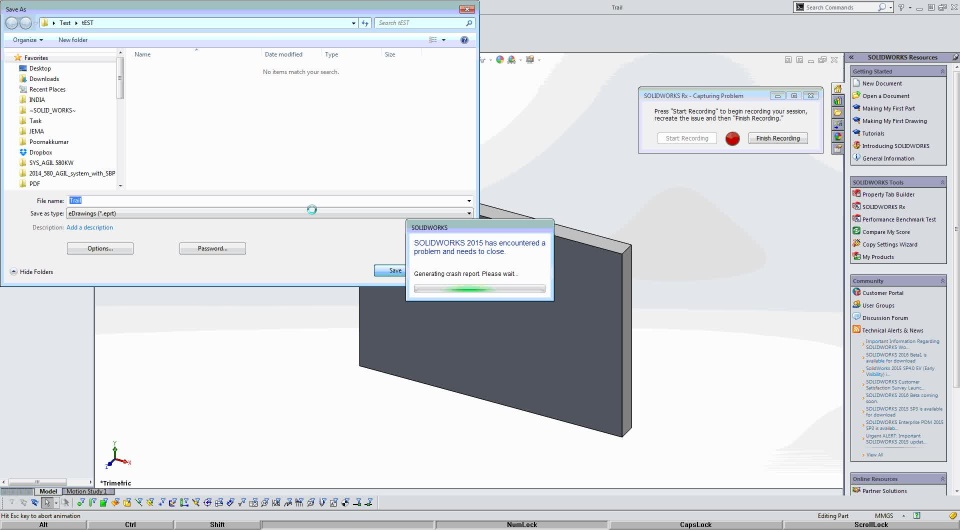Click the Finish Recording button
960x530 pixels.
778,138
